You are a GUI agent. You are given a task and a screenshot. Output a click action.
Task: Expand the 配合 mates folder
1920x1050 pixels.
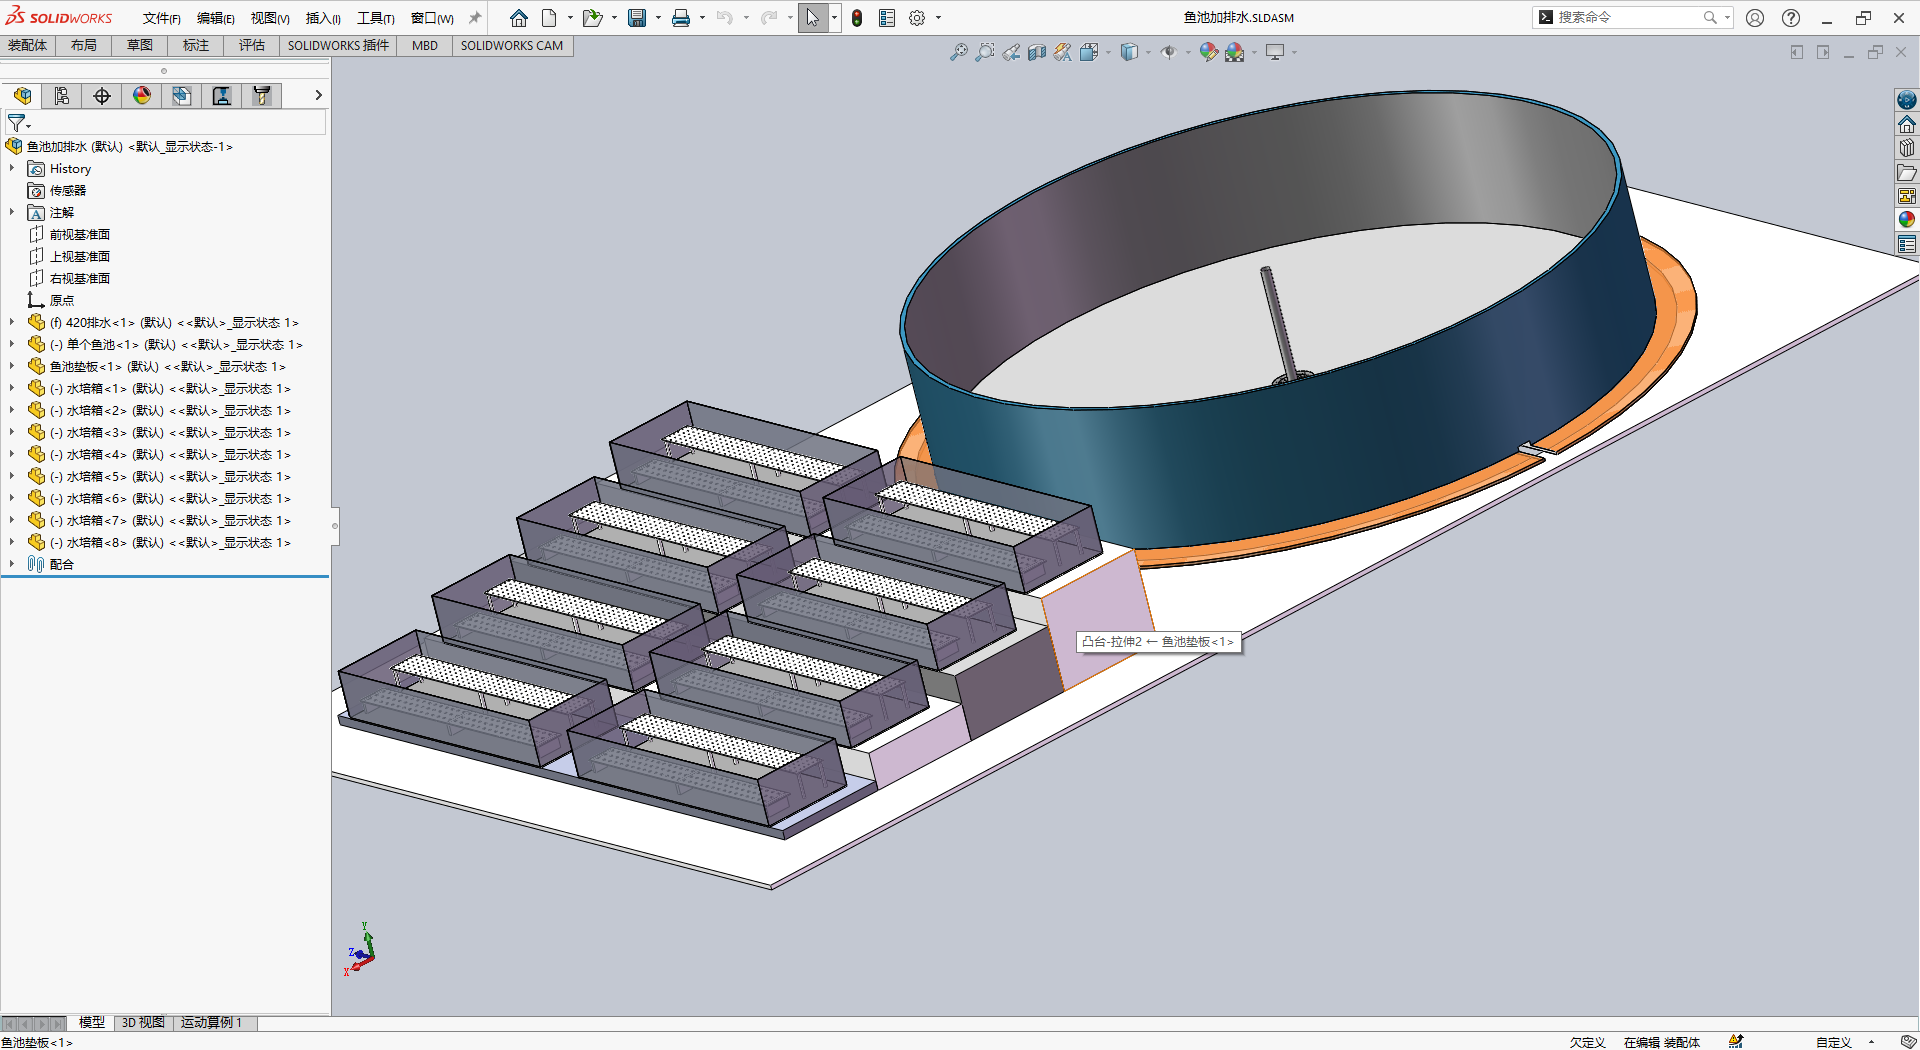tap(12, 564)
